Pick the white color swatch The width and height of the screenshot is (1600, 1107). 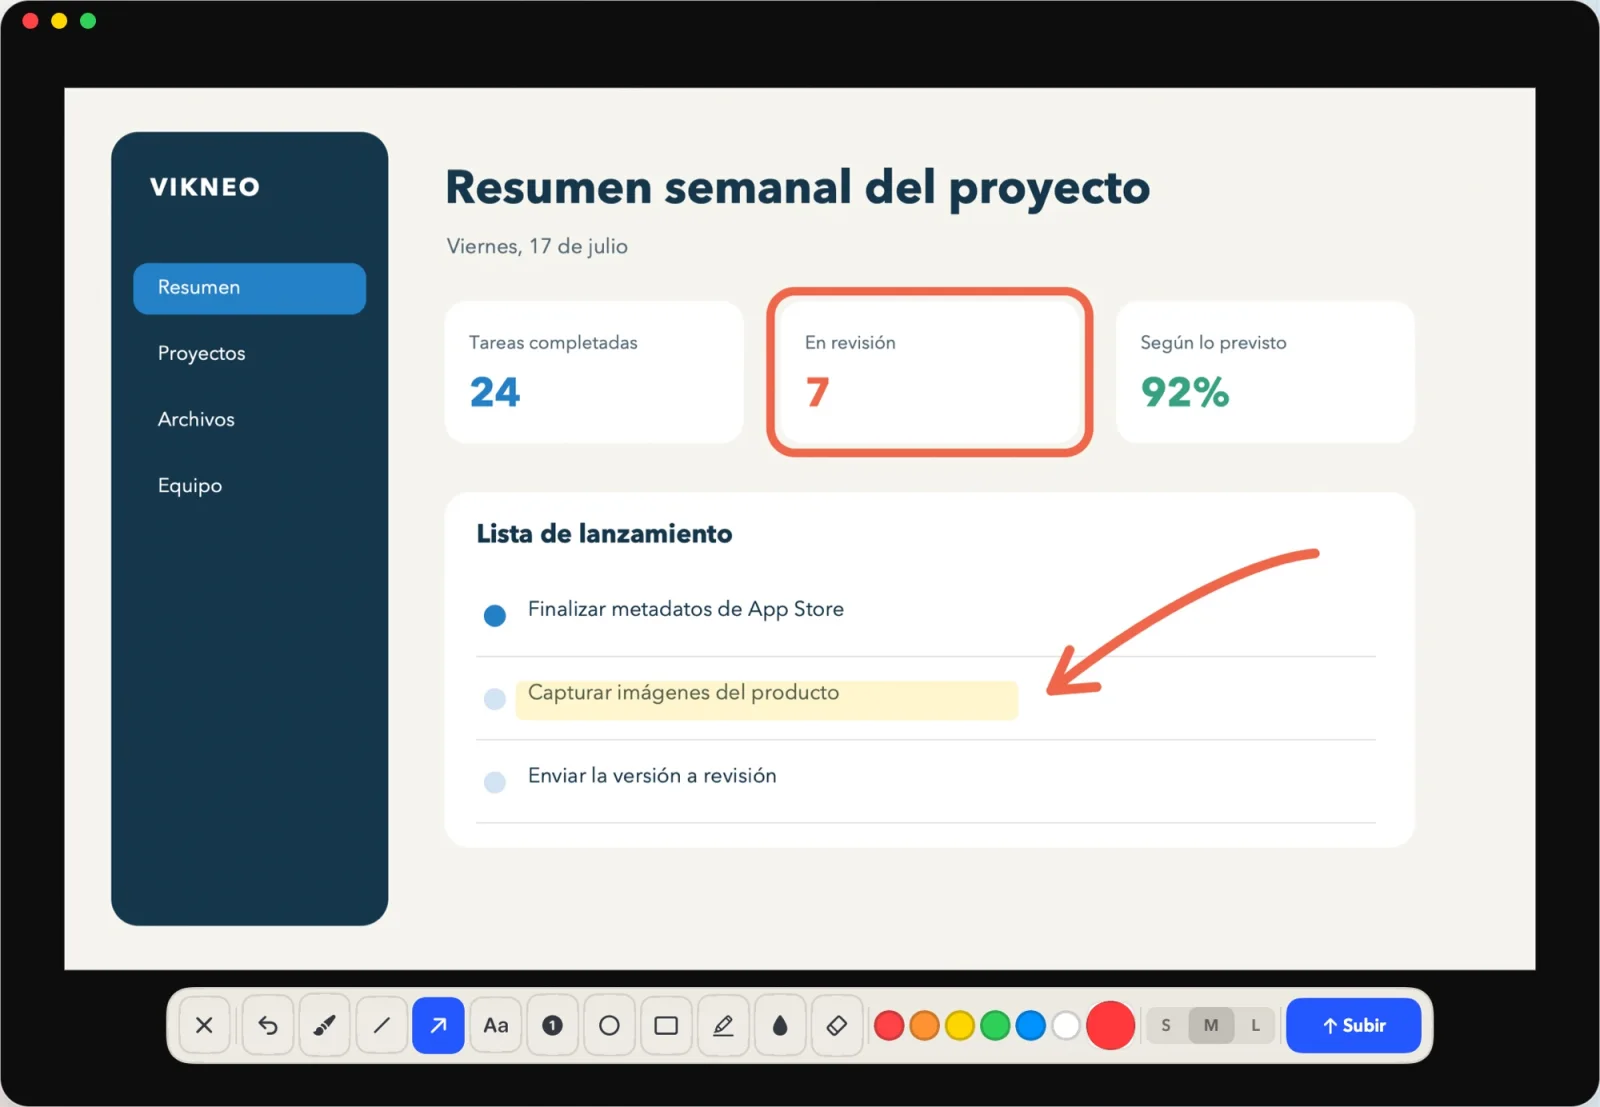pyautogui.click(x=1066, y=1025)
